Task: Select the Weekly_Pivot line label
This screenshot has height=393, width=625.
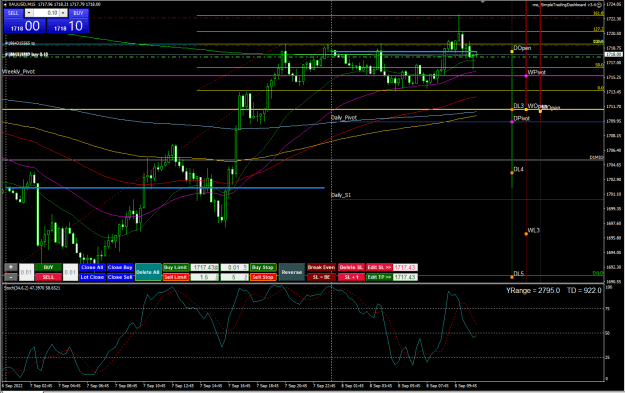Action: pyautogui.click(x=19, y=72)
